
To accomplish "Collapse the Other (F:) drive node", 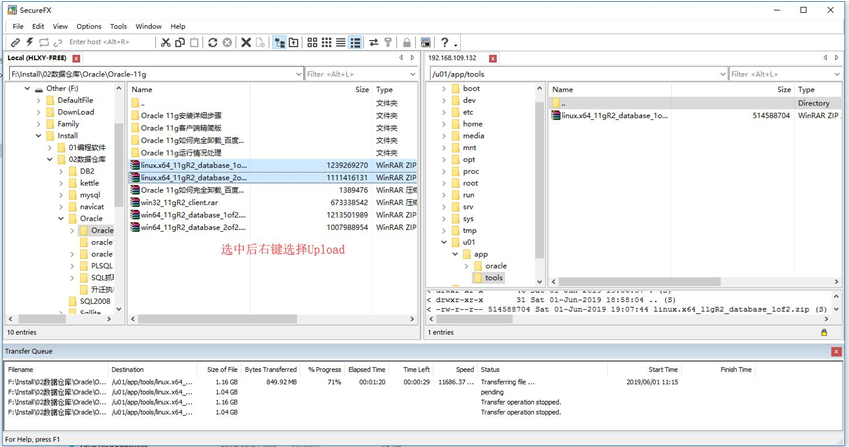I will 27,88.
